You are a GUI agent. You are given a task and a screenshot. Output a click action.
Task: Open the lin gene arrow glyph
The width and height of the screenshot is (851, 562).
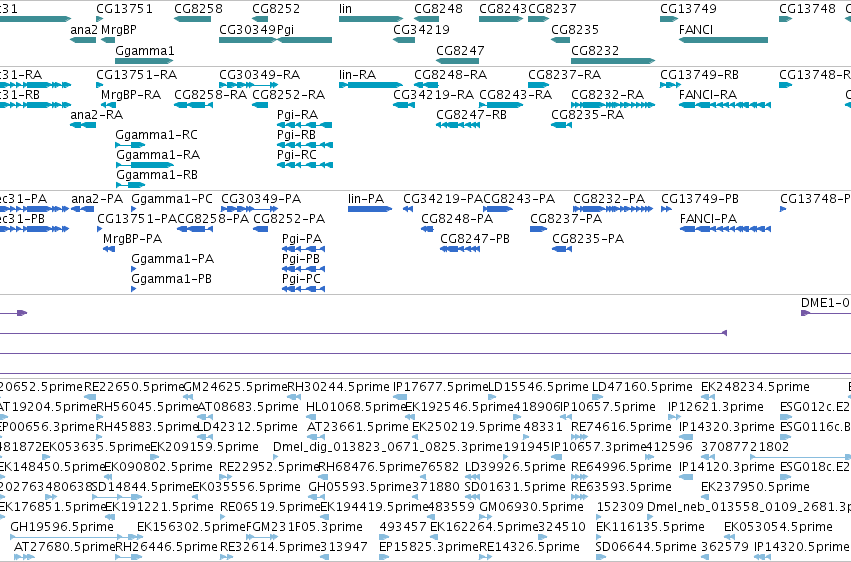(371, 19)
